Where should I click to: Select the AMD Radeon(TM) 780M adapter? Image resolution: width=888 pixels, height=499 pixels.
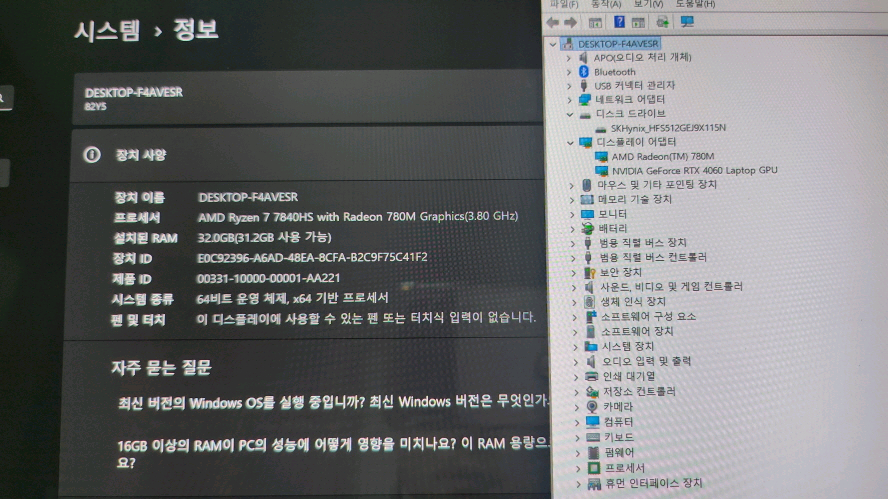pyautogui.click(x=663, y=156)
